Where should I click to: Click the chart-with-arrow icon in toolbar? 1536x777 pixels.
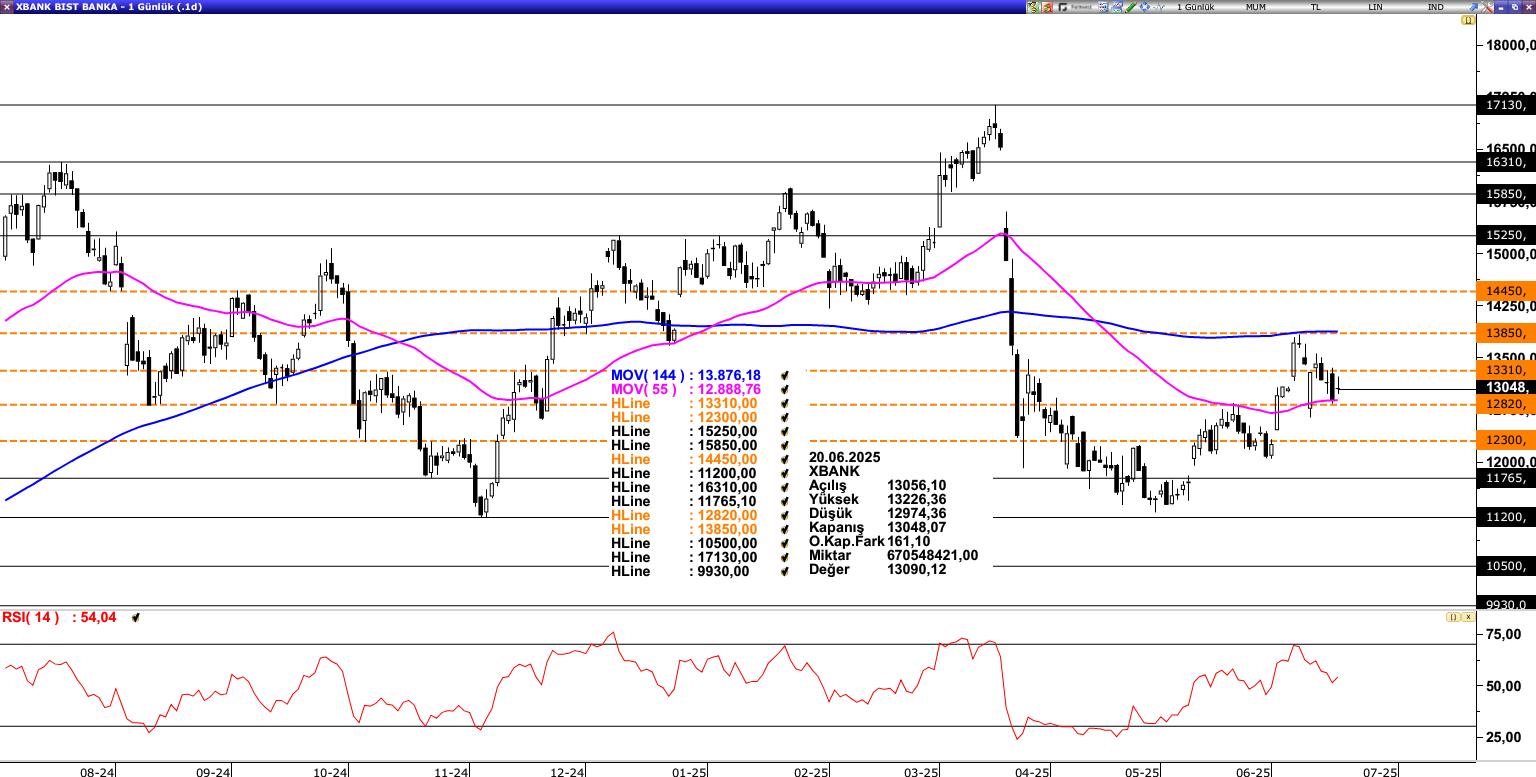[x=1116, y=6]
